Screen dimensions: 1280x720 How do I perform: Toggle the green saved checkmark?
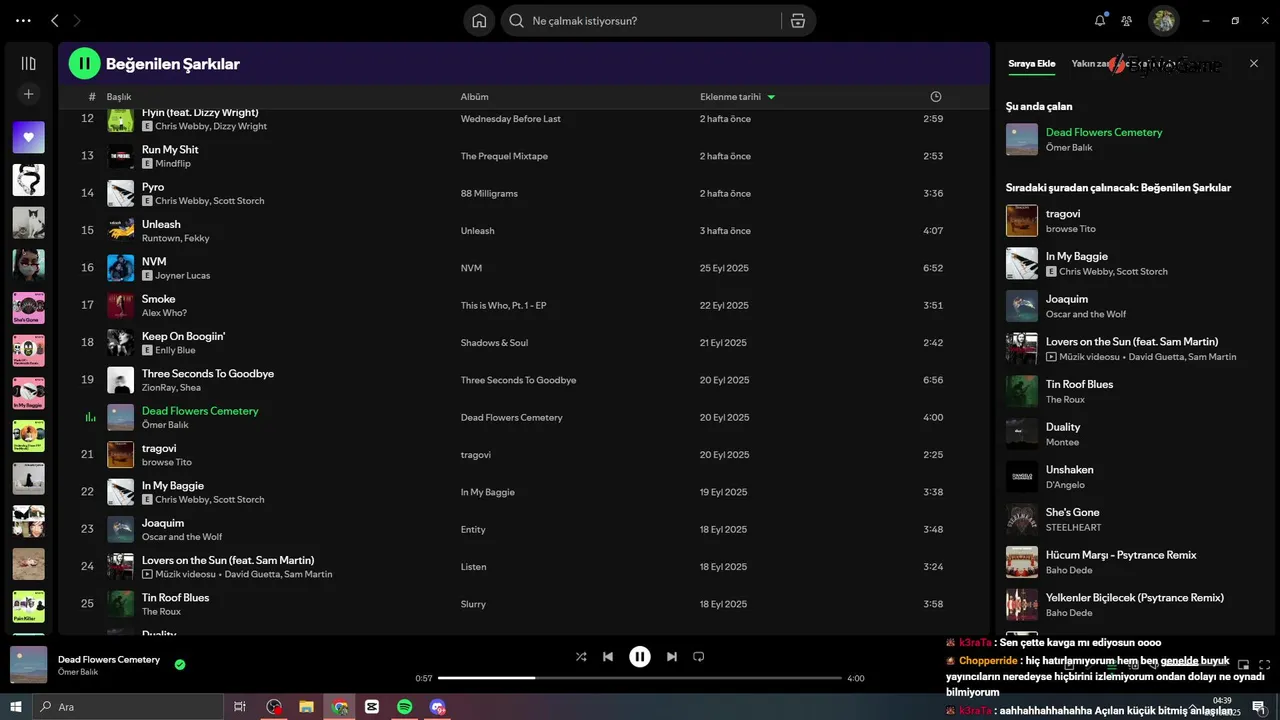tap(180, 664)
